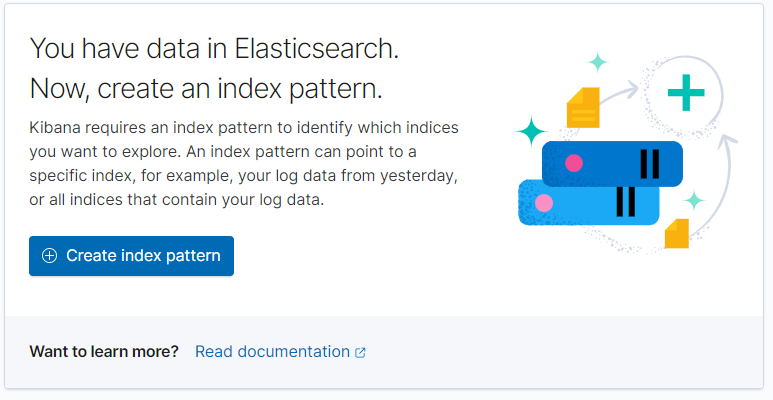Click the plus-circle icon in Create button
773x400 pixels.
click(49, 256)
